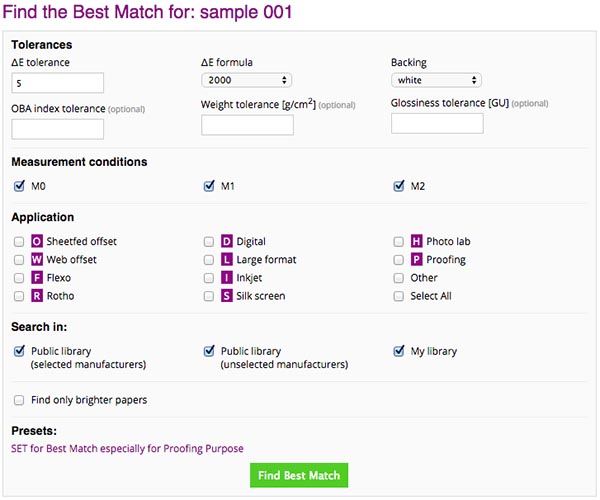Tick the Select All application checkbox
Viewport: 600px width, 500px height.
[x=398, y=296]
